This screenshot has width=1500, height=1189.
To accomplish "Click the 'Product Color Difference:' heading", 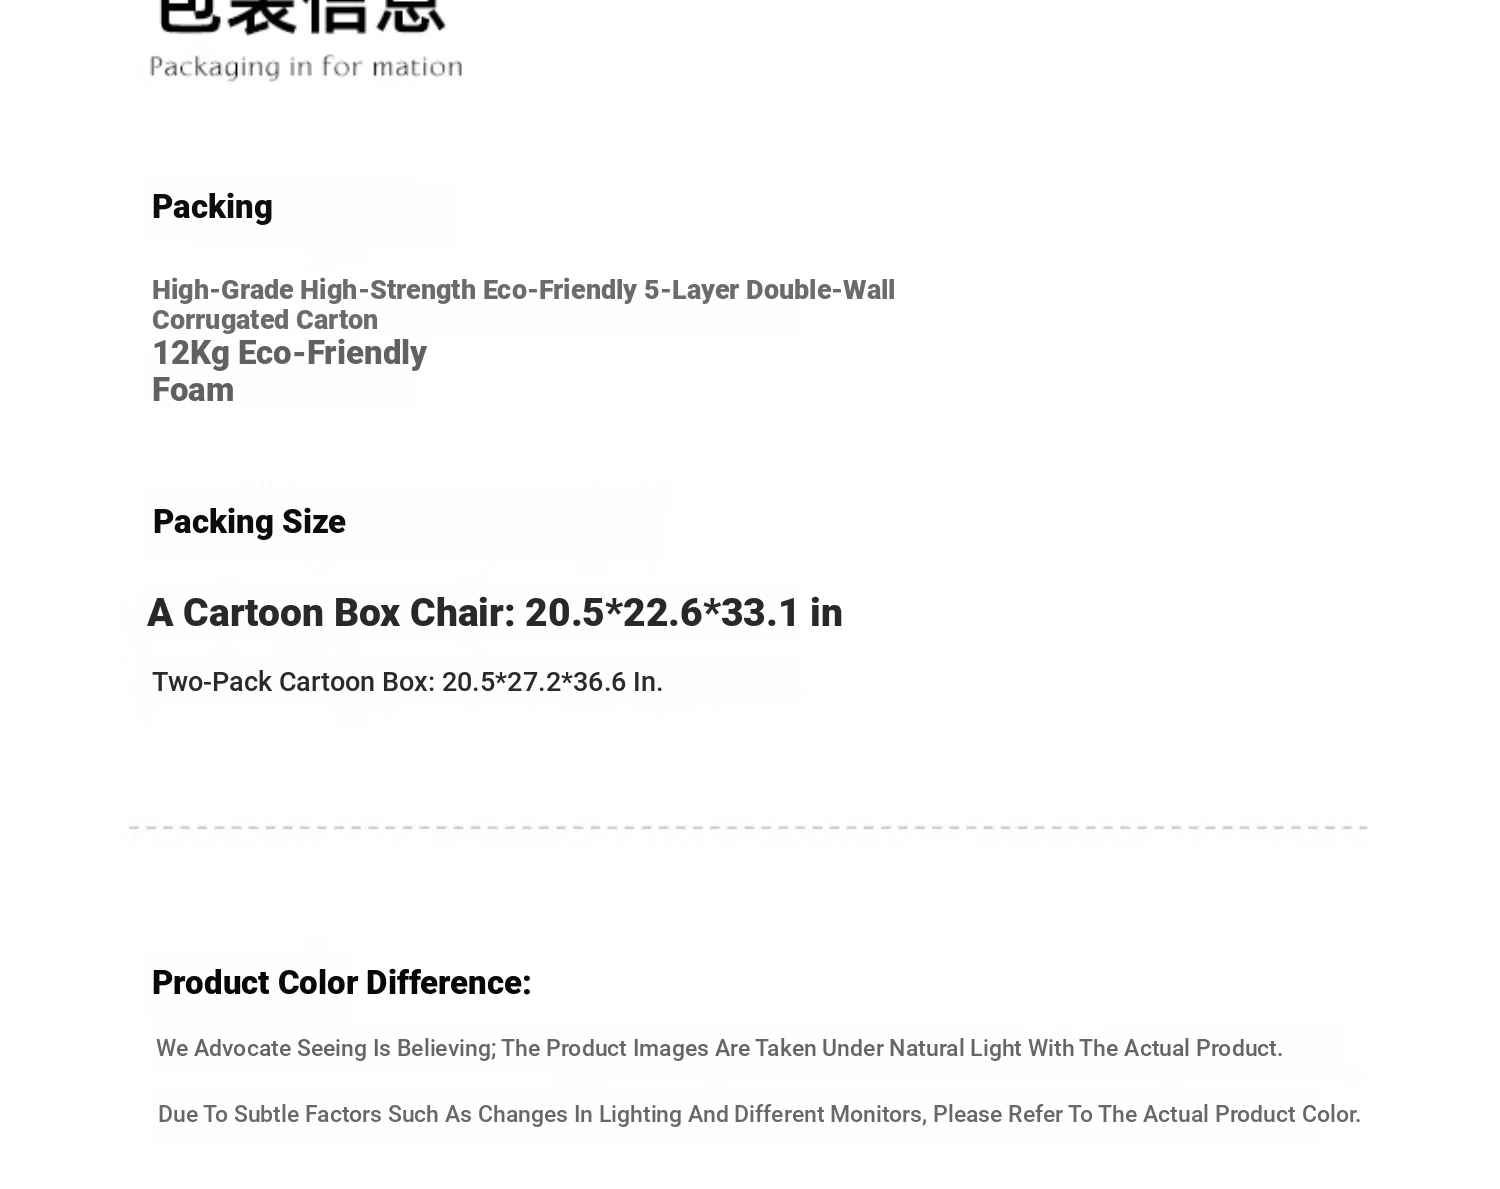I will (x=341, y=982).
